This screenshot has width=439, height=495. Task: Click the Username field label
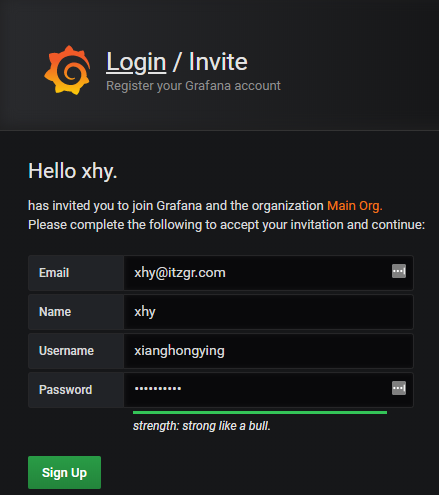point(66,351)
